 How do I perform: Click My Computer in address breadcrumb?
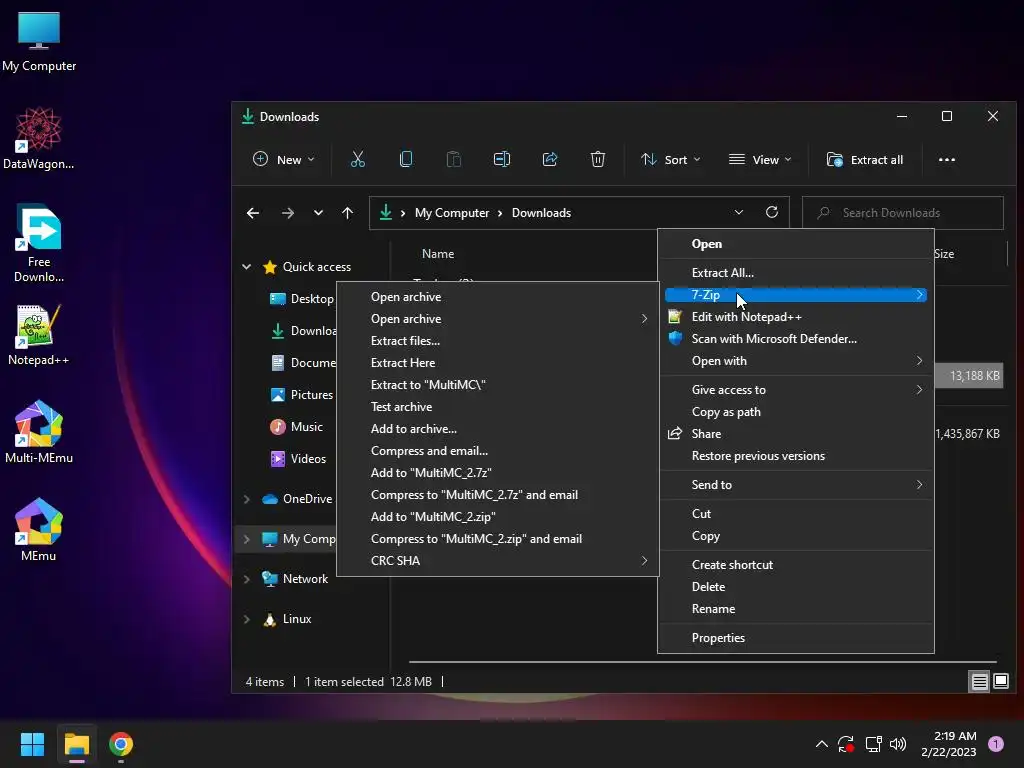coord(452,213)
